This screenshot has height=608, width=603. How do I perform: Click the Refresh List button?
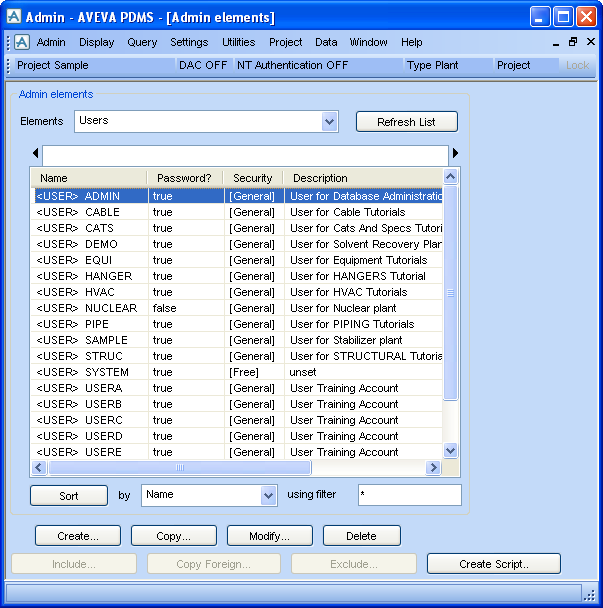(x=406, y=122)
